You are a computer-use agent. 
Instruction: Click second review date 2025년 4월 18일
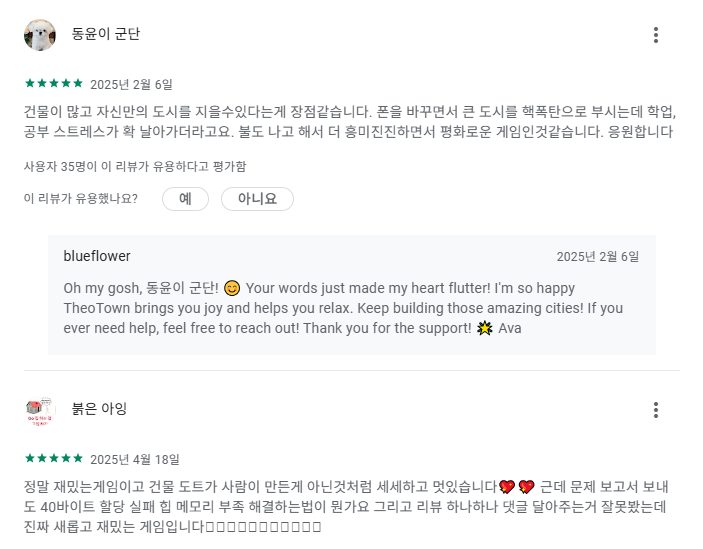coord(135,459)
